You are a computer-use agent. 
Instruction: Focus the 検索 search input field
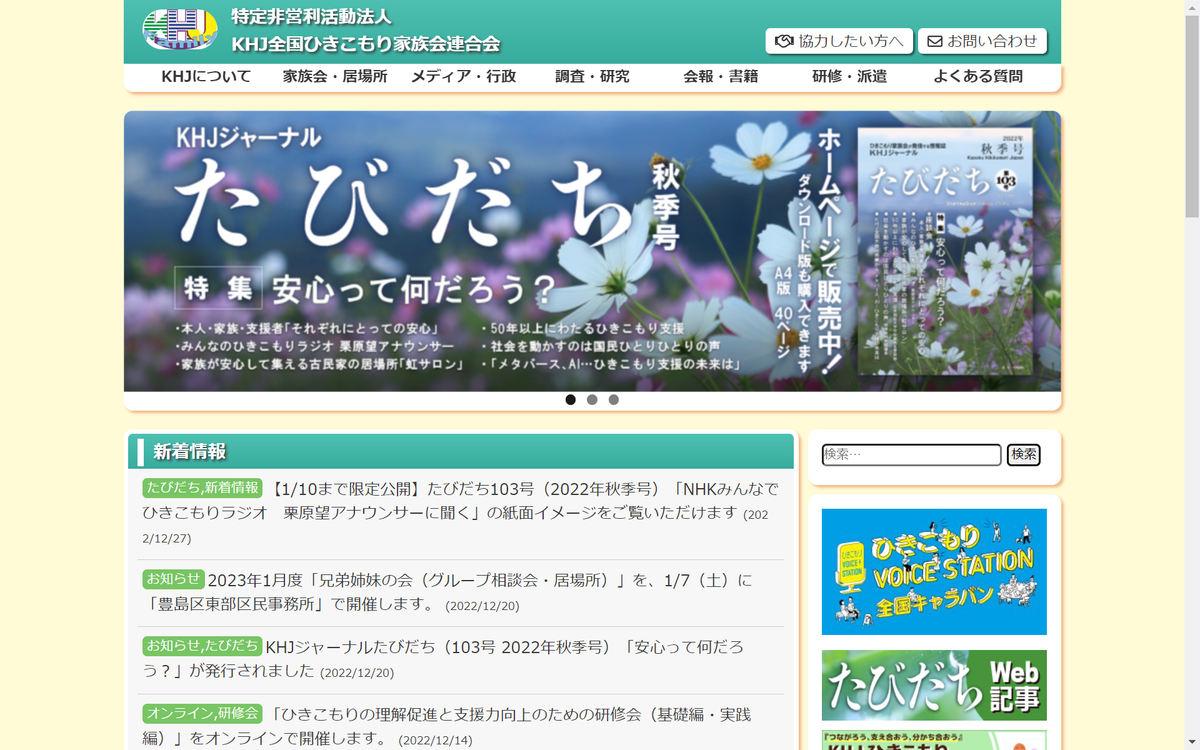(911, 455)
